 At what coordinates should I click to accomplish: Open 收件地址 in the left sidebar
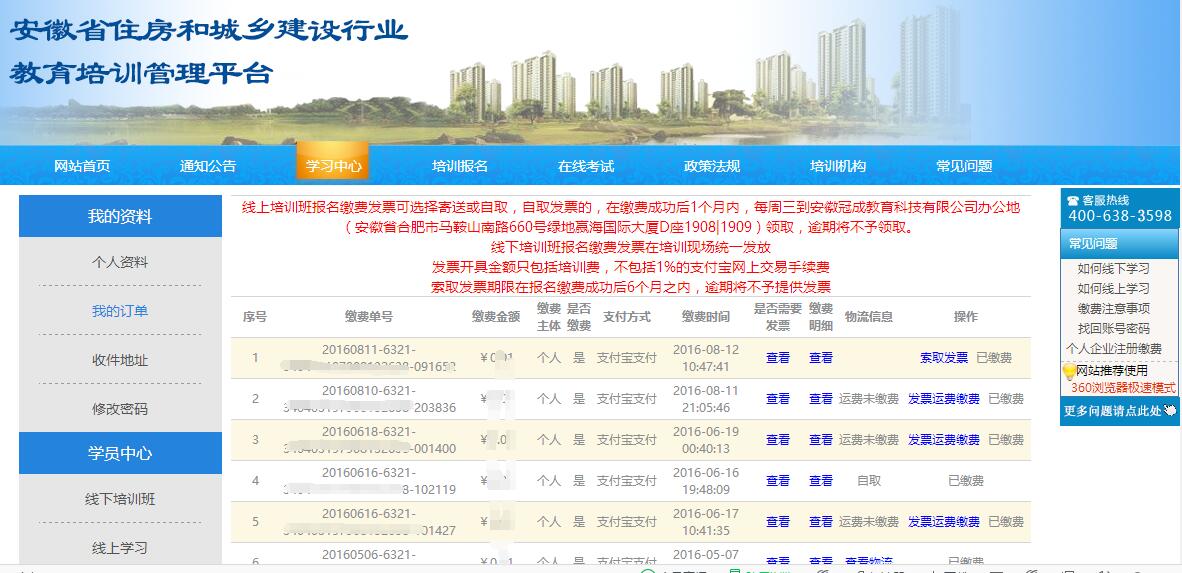(120, 360)
